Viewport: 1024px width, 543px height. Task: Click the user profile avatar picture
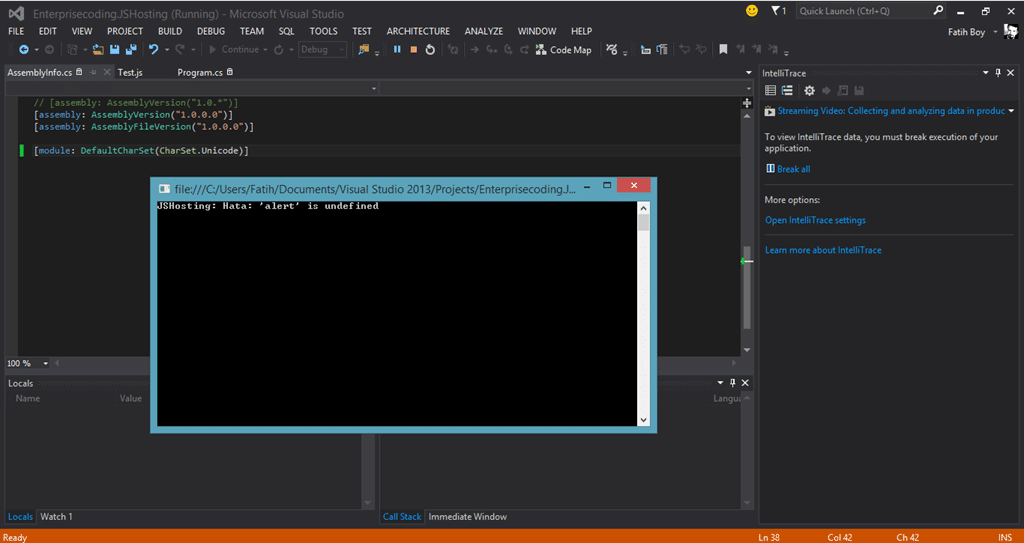[1011, 31]
